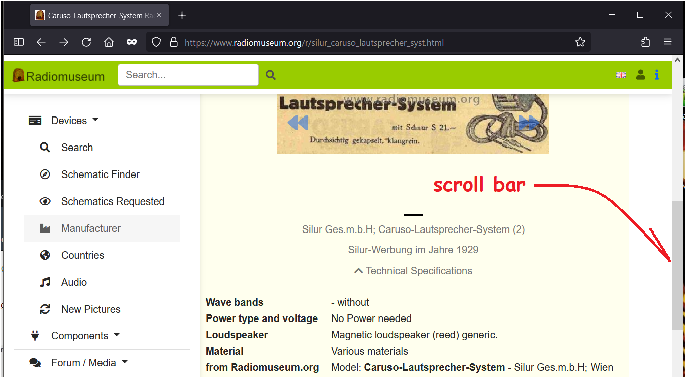Click the magnifier search icon beside the search box

pos(271,75)
